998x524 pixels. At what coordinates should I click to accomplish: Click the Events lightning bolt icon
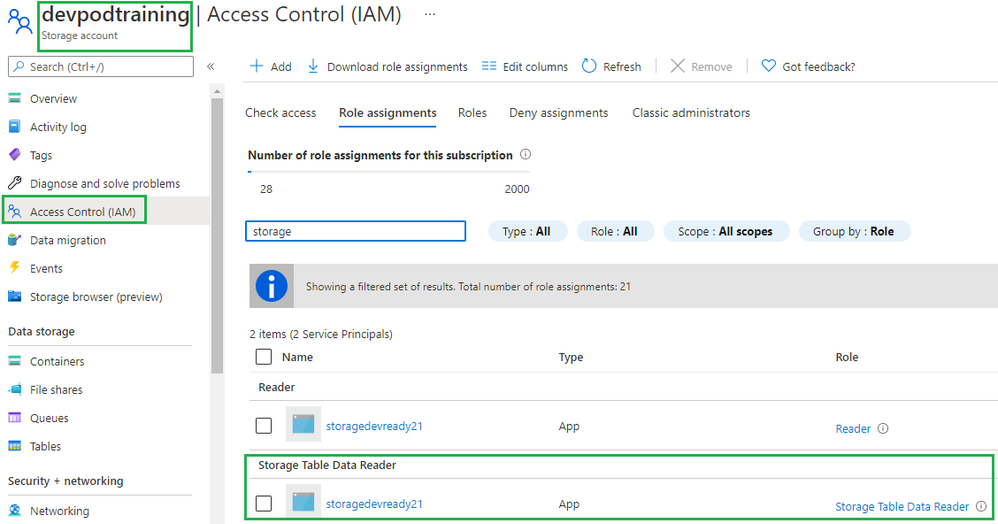click(x=14, y=268)
